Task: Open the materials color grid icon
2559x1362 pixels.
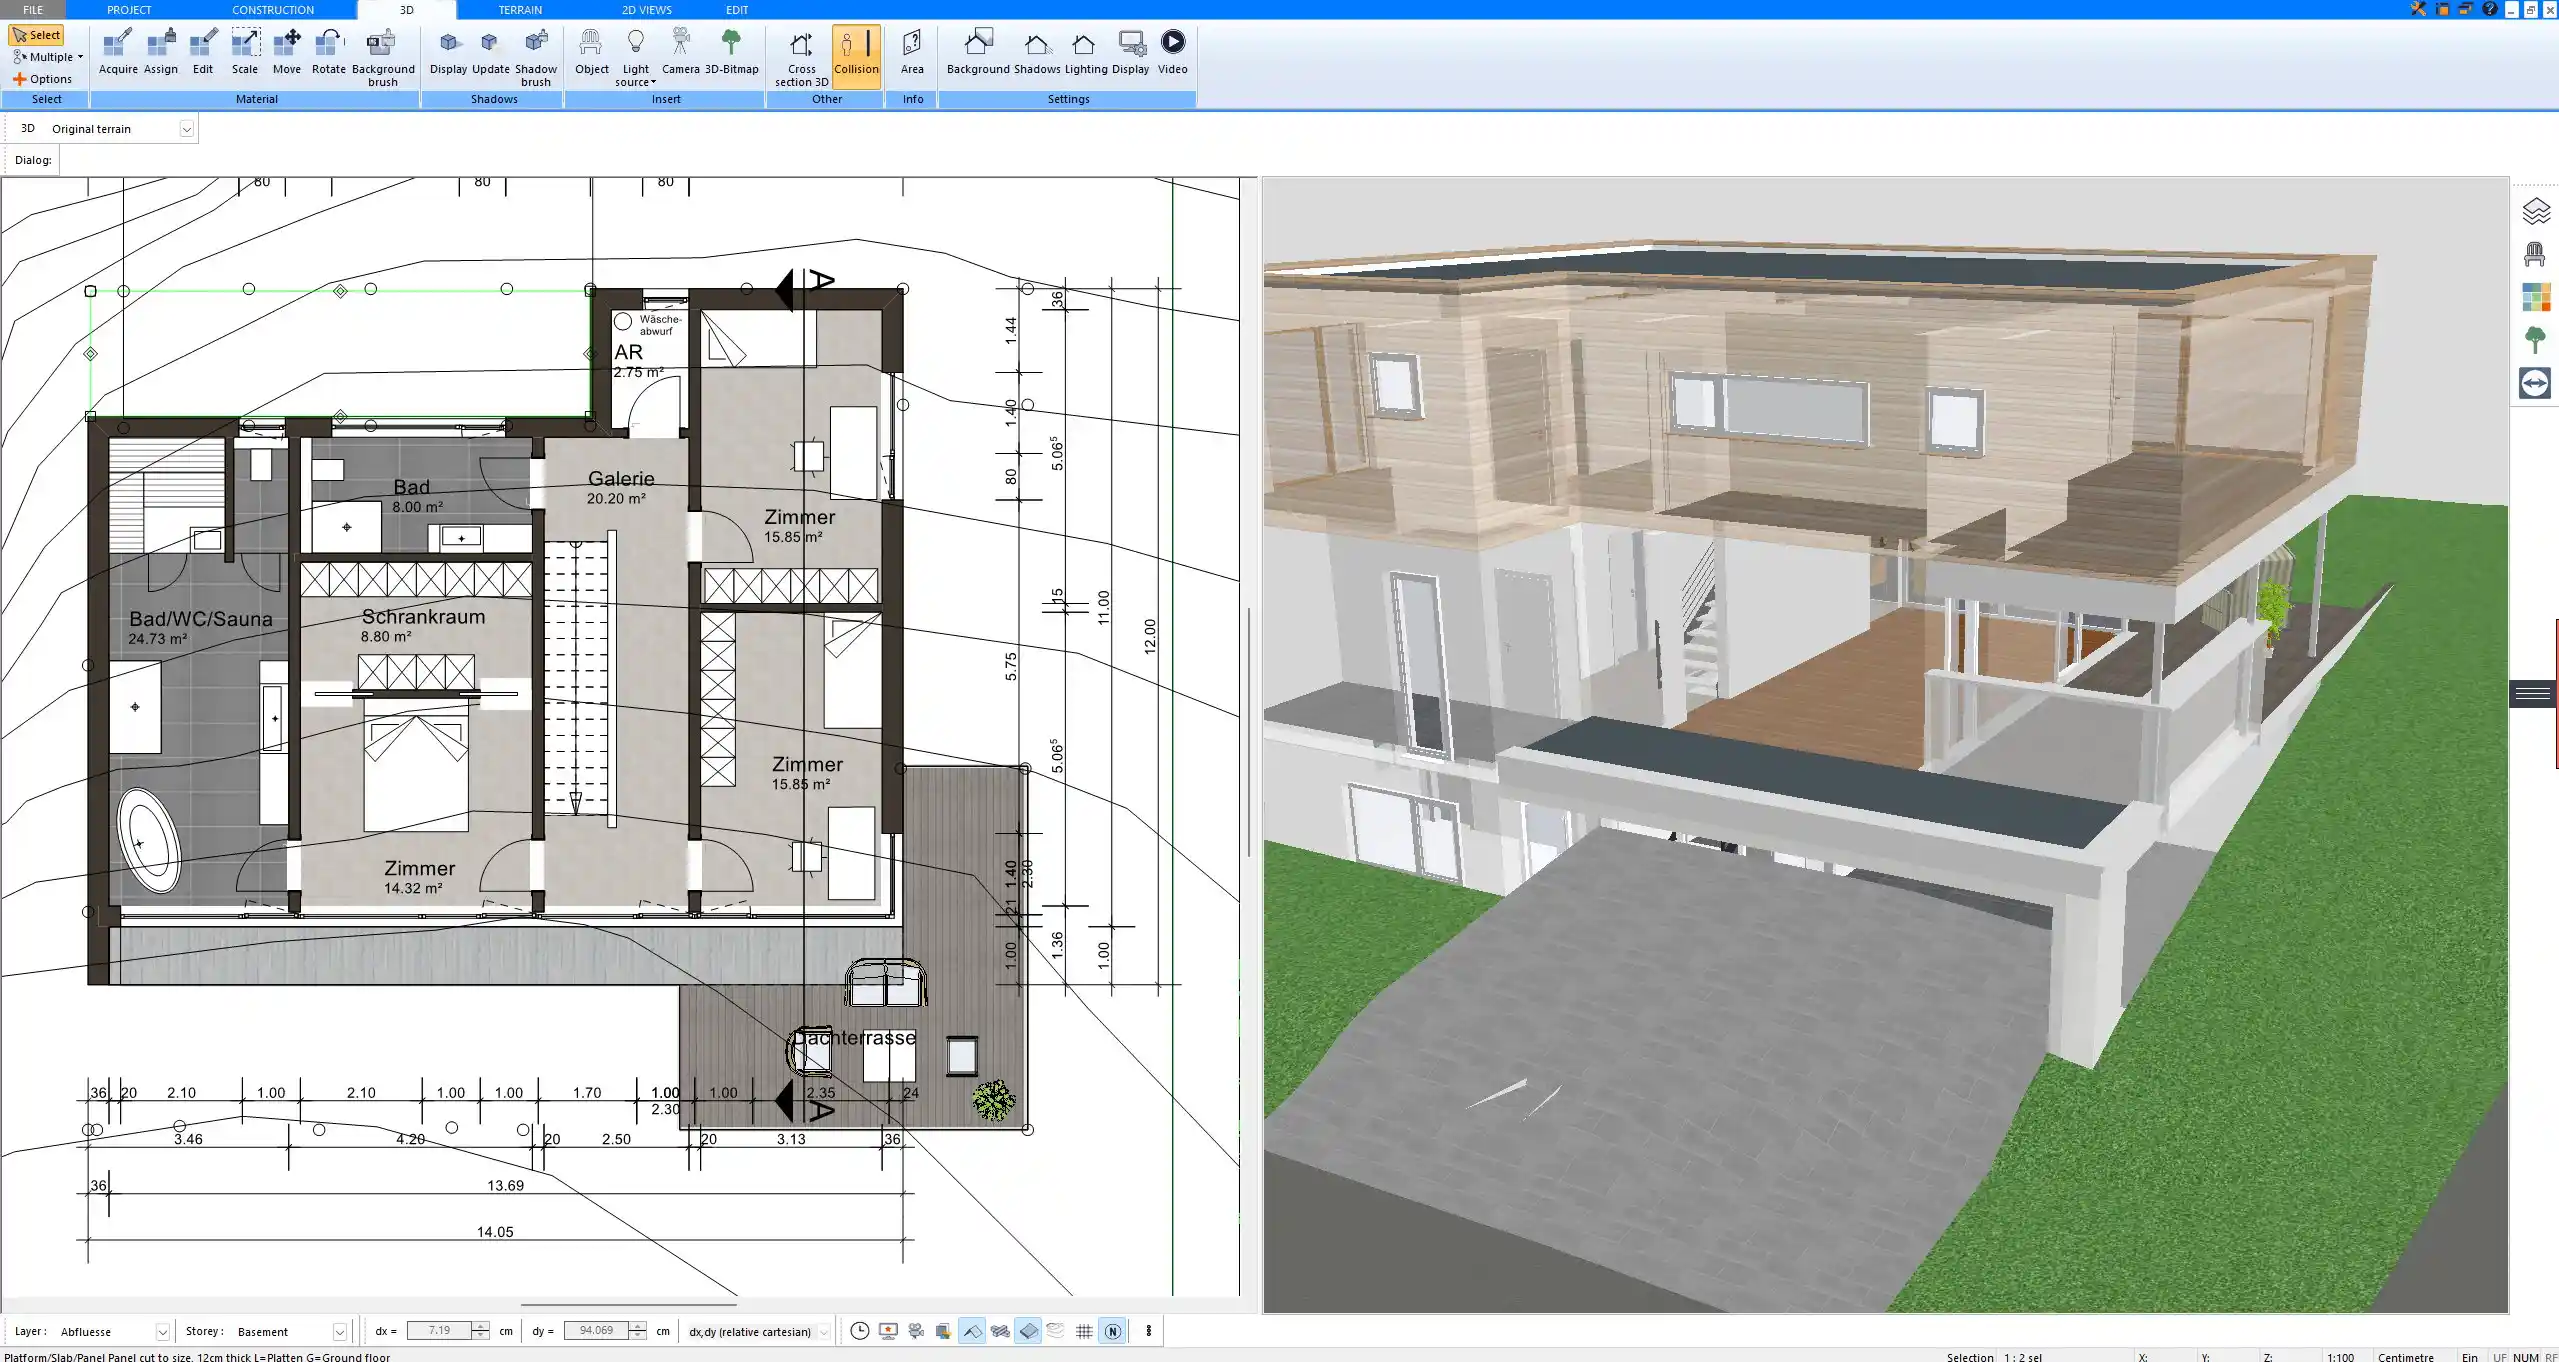Action: click(x=2535, y=297)
